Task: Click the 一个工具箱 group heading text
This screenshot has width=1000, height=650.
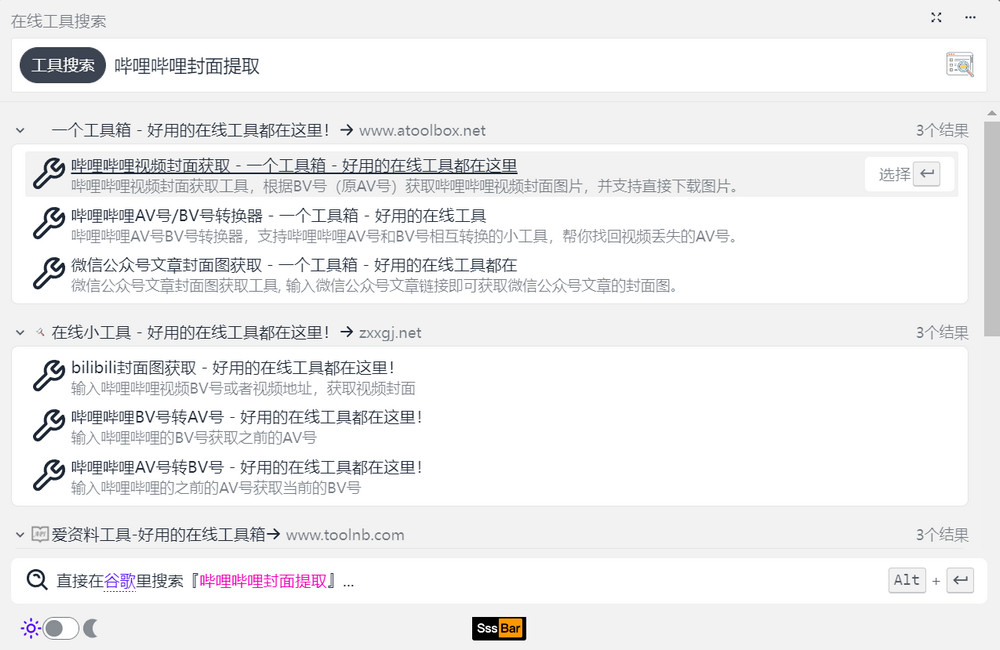Action: [x=189, y=131]
